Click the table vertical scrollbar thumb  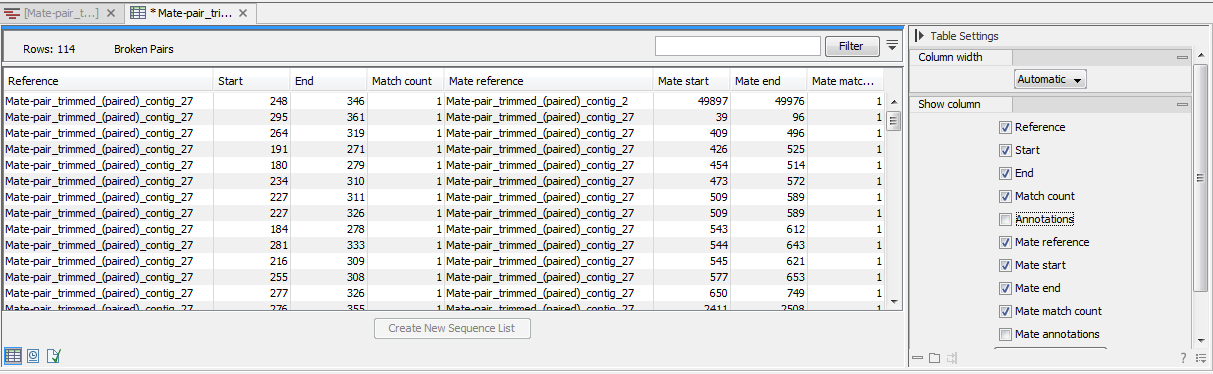(893, 121)
